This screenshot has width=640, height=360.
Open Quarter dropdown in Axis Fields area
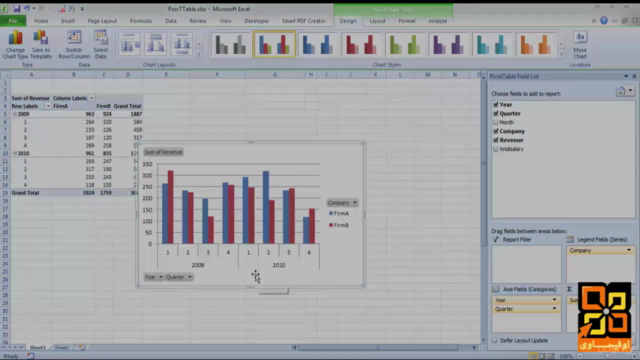tap(554, 309)
